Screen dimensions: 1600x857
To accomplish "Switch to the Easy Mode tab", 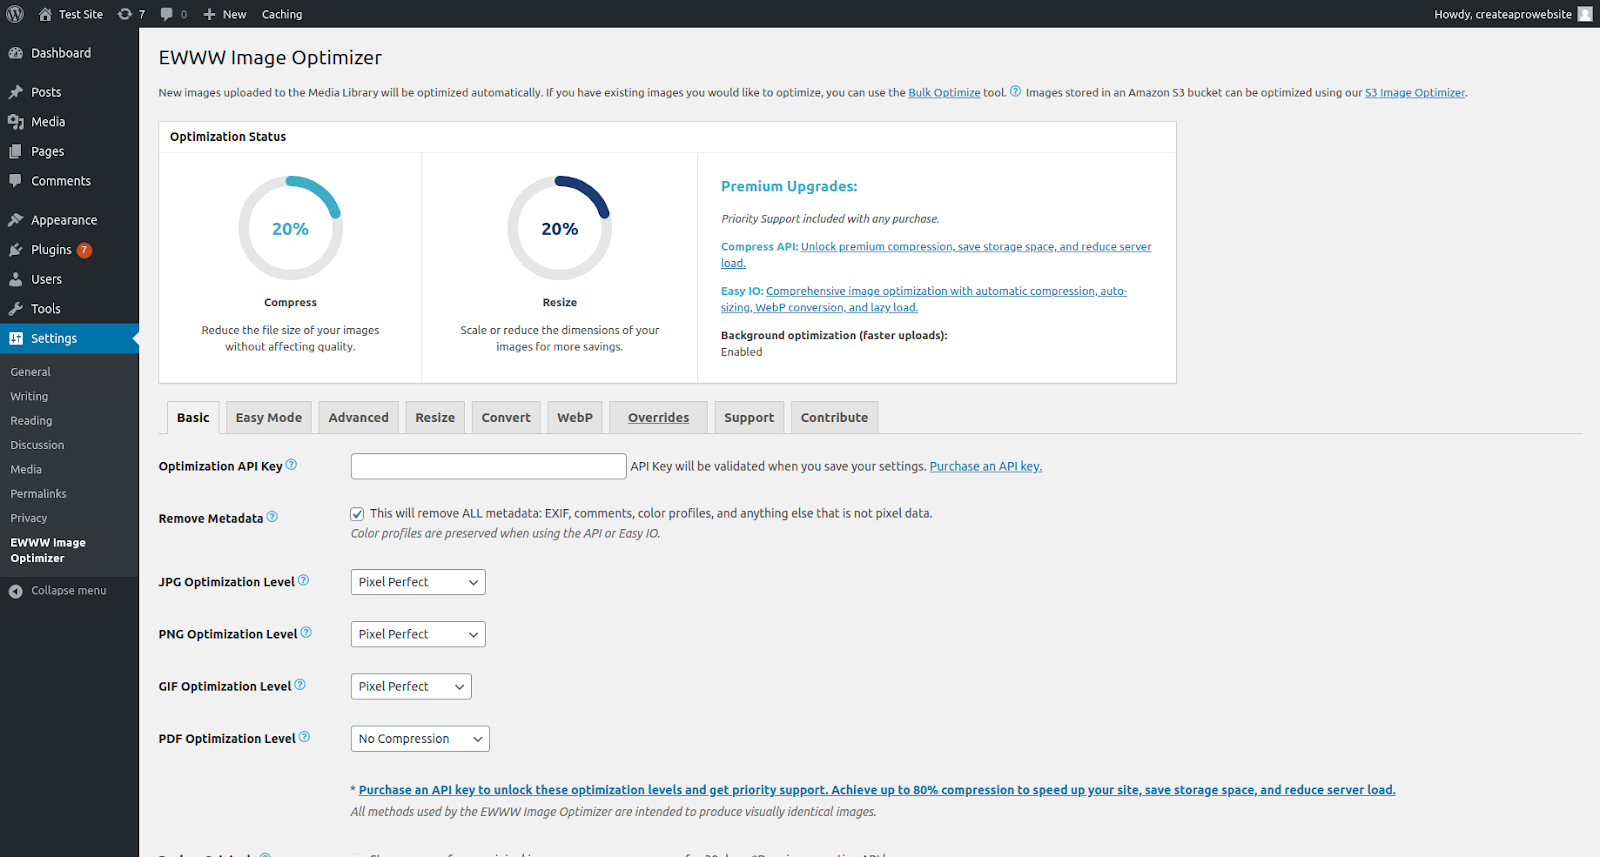I will click(269, 418).
